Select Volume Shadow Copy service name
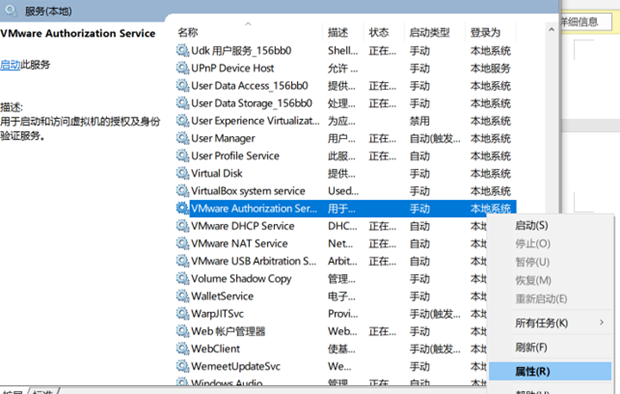This screenshot has width=620, height=394. point(241,278)
